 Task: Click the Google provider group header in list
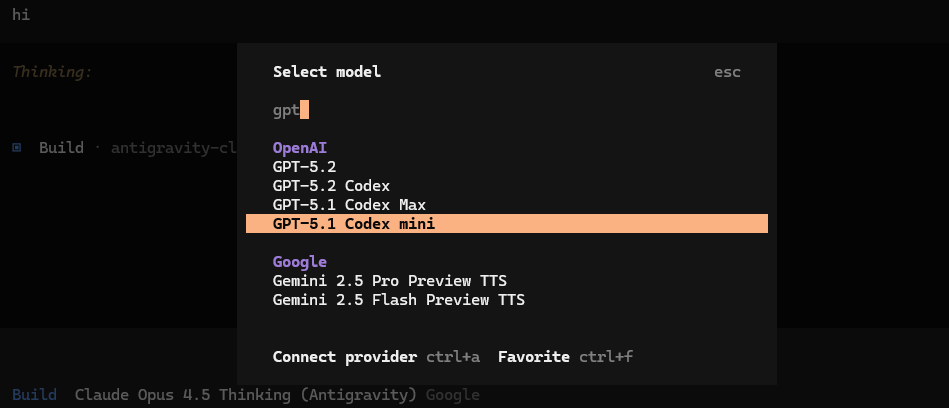point(300,262)
